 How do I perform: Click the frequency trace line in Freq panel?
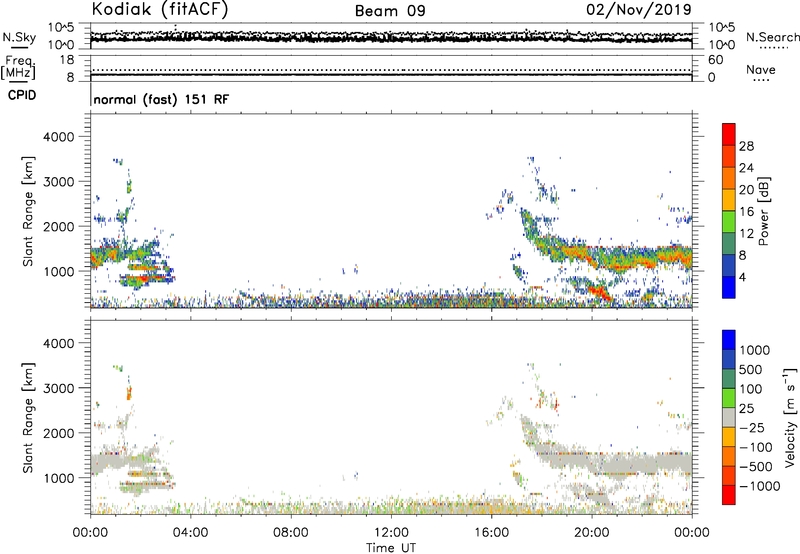[391, 75]
